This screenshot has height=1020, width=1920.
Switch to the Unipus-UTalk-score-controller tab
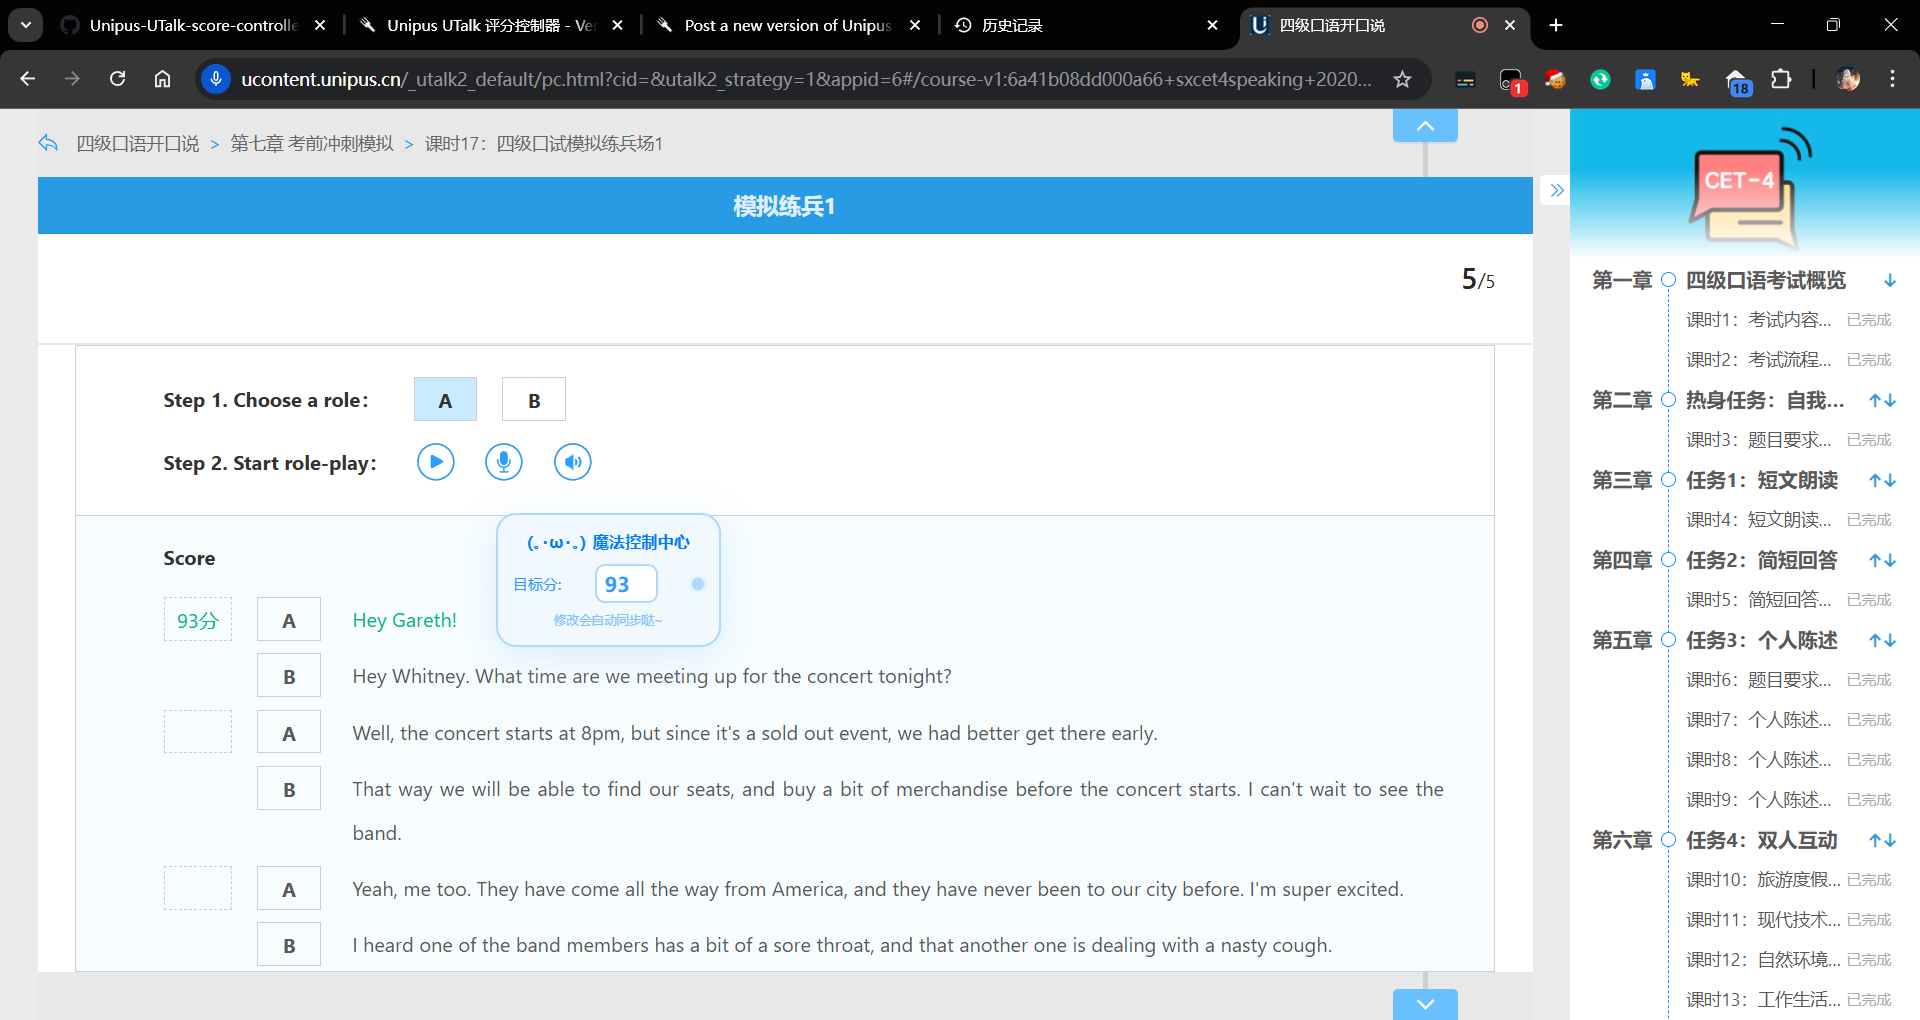point(192,25)
